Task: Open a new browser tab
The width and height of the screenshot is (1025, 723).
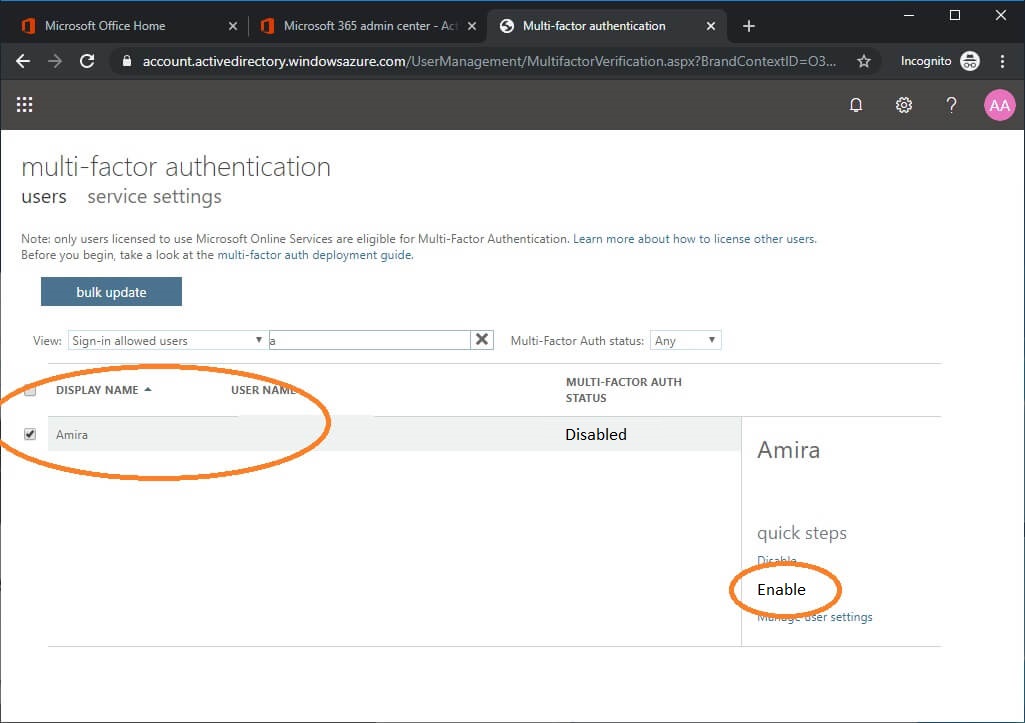Action: click(749, 26)
